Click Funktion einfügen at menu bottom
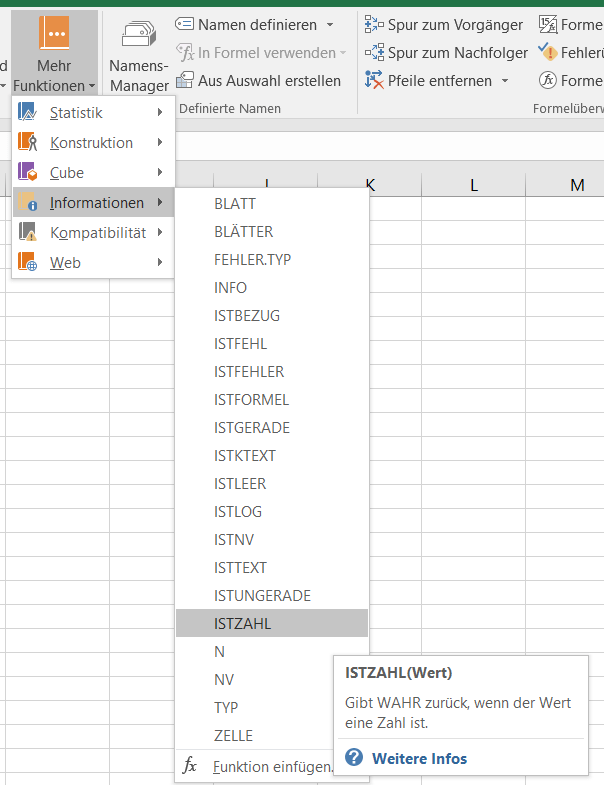The image size is (604, 785). (x=272, y=766)
